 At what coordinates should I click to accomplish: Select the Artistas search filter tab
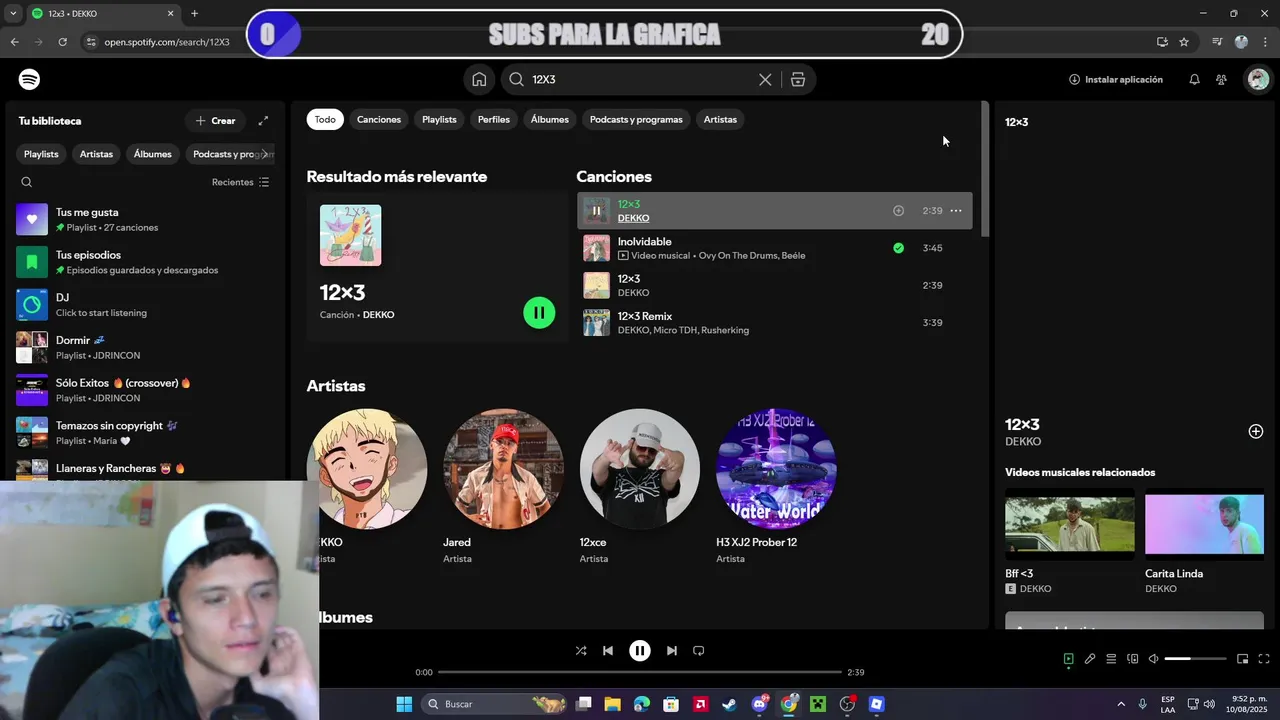coord(720,119)
